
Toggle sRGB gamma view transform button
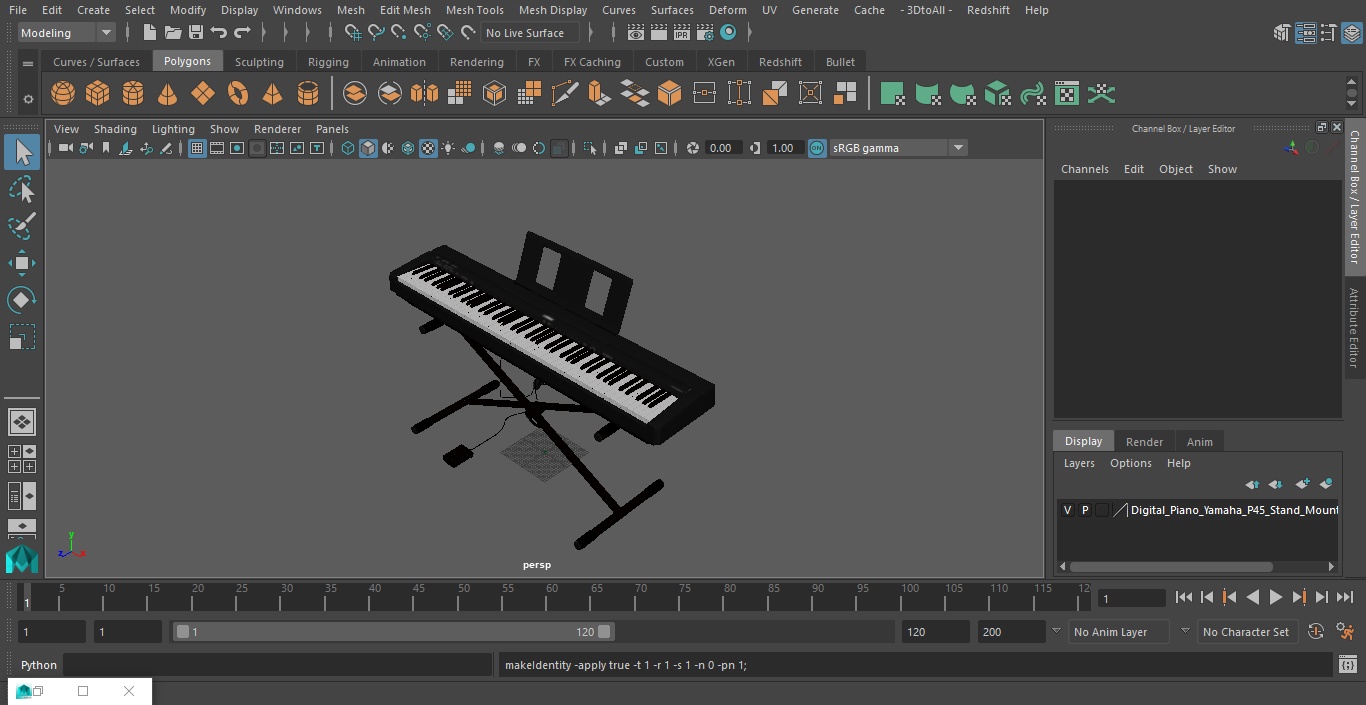tap(817, 148)
